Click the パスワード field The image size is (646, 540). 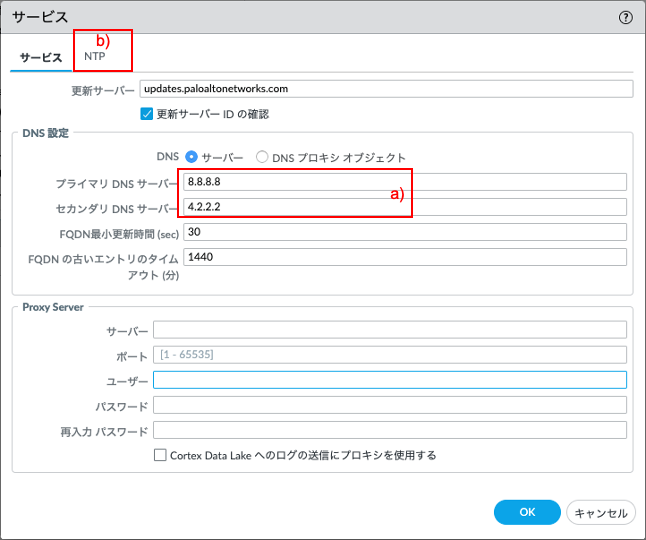point(390,405)
